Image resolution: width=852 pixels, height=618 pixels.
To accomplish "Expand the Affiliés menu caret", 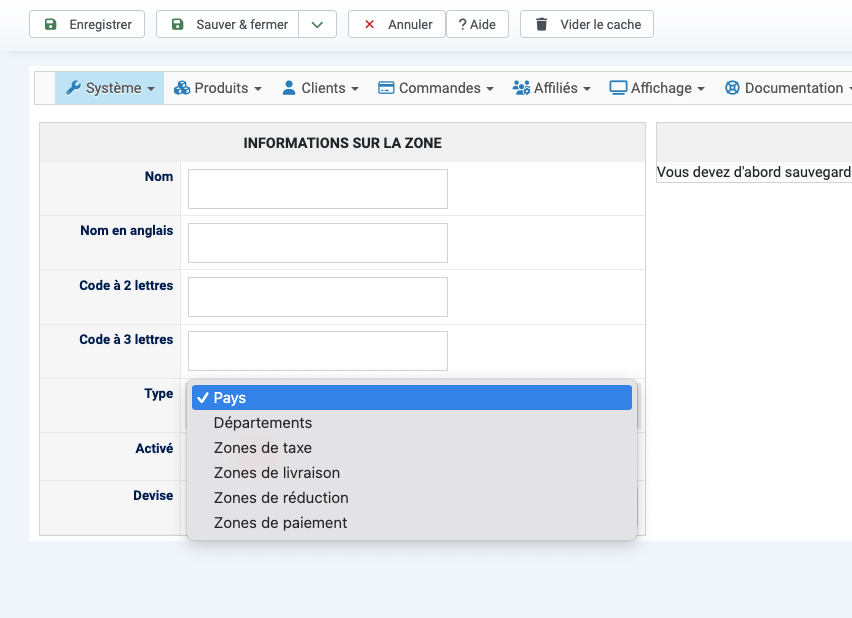I will (587, 89).
